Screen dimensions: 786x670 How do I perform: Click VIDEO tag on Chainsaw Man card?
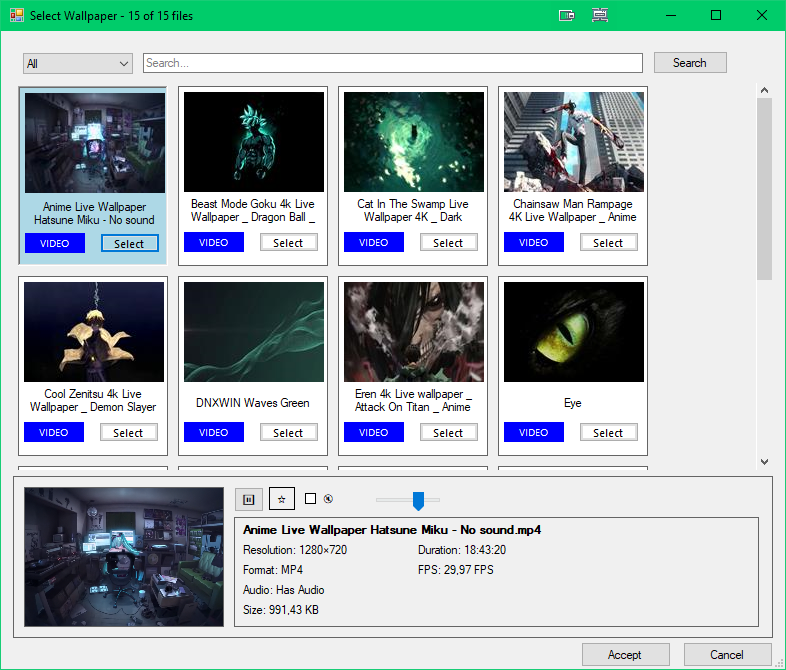click(x=533, y=242)
